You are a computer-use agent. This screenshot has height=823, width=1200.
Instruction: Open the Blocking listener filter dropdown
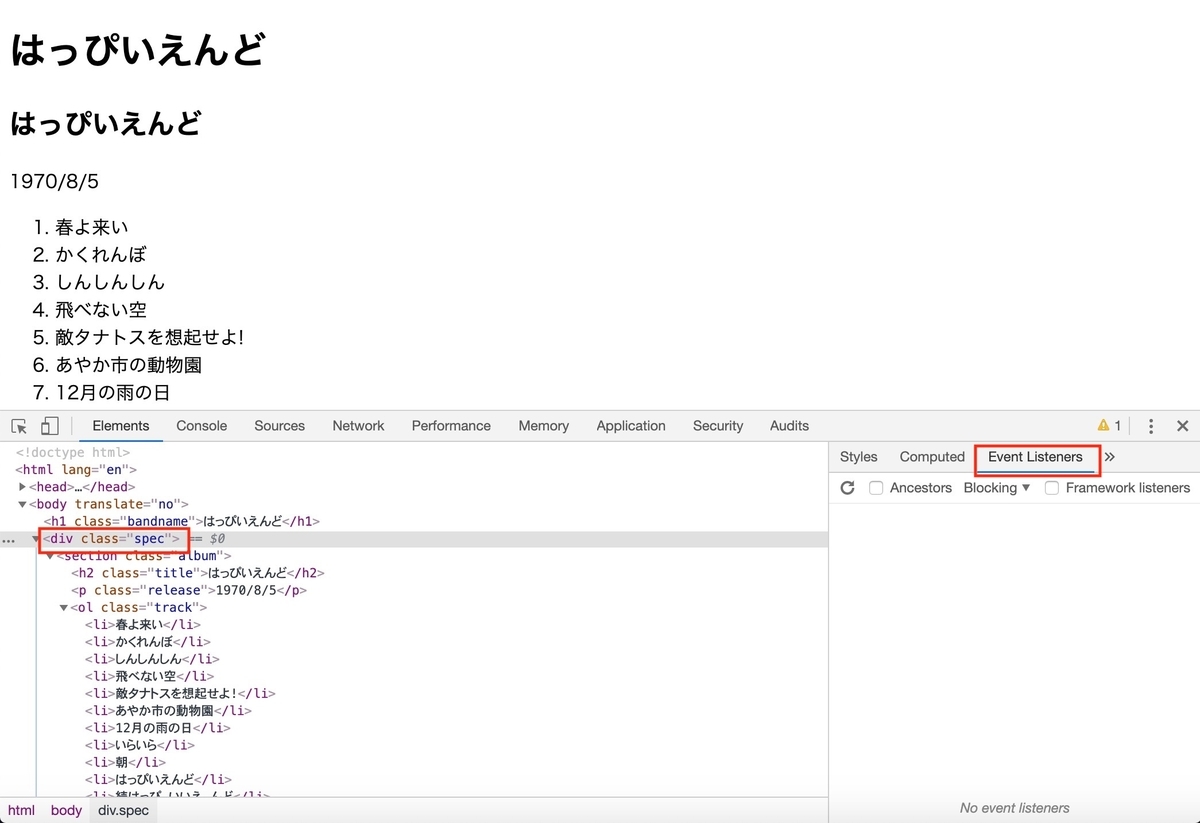point(996,488)
